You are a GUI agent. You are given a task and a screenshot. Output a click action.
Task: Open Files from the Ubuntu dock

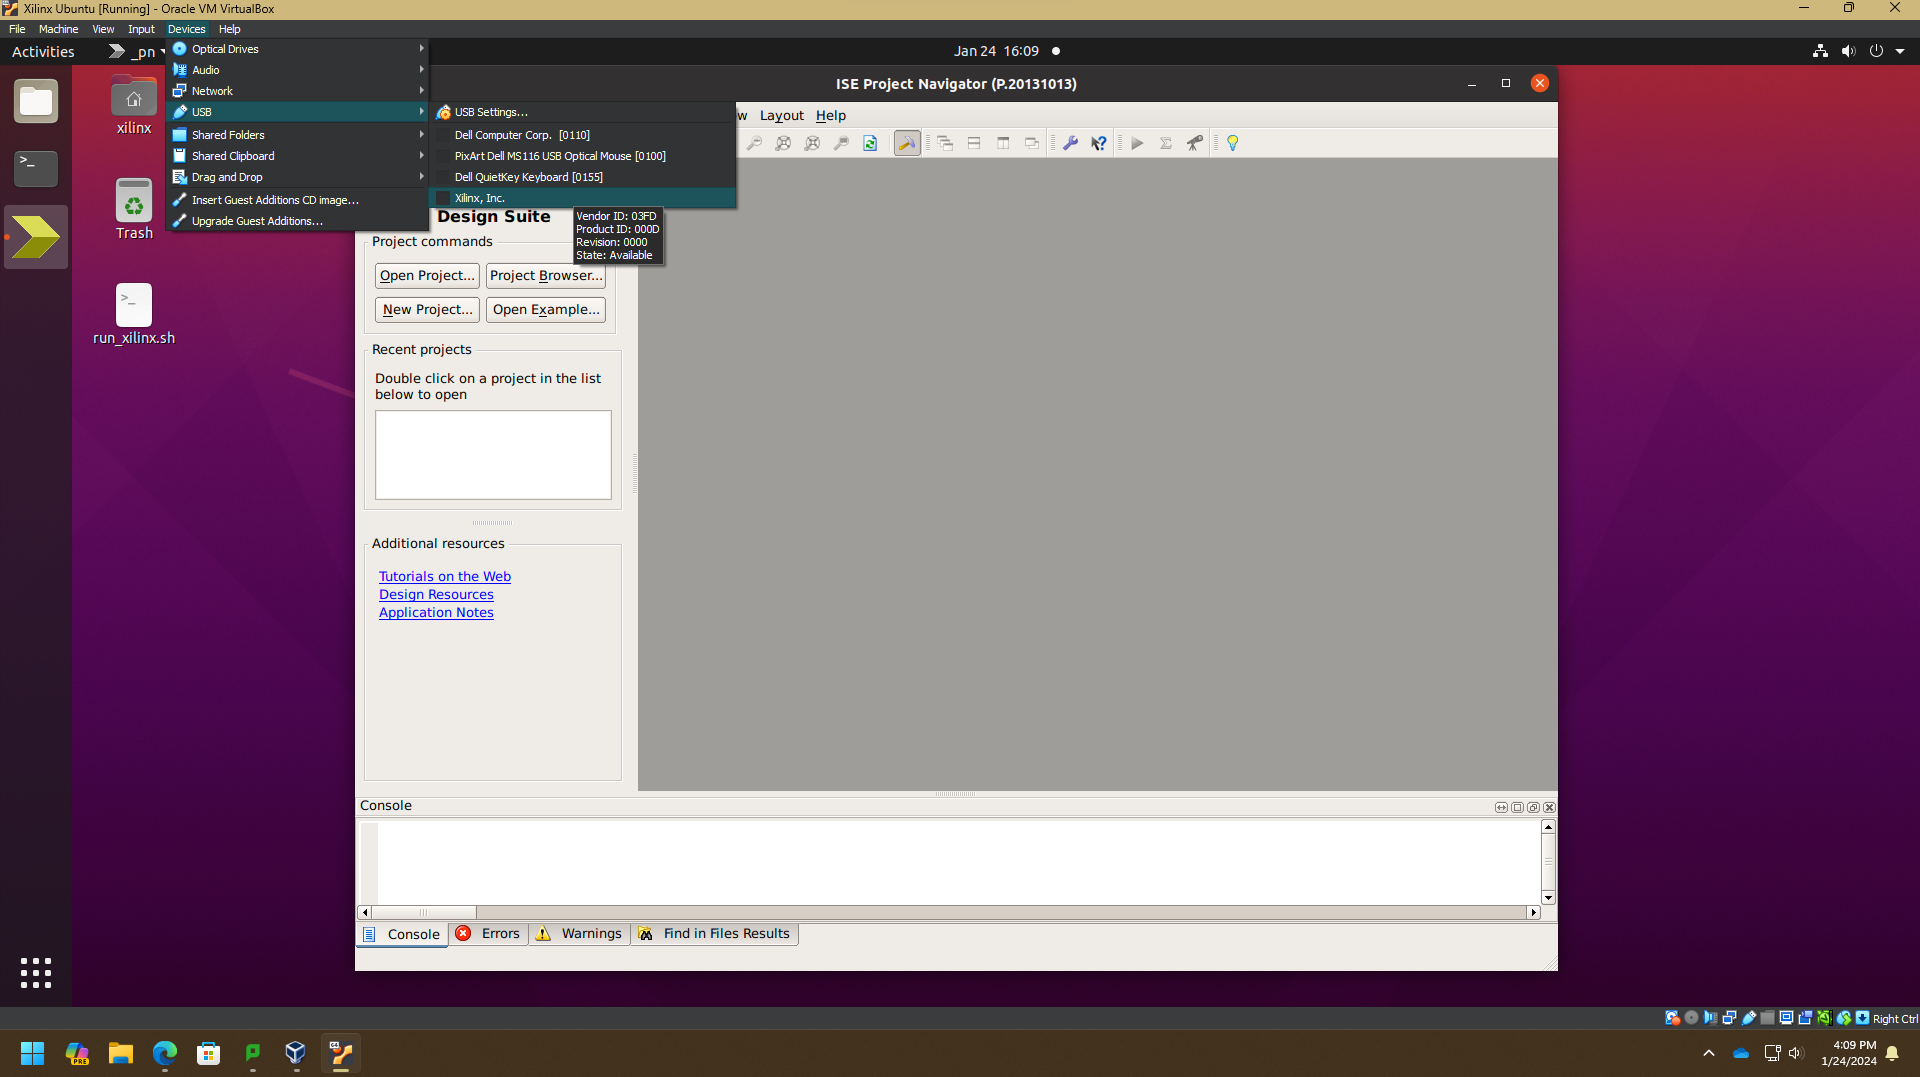point(36,101)
